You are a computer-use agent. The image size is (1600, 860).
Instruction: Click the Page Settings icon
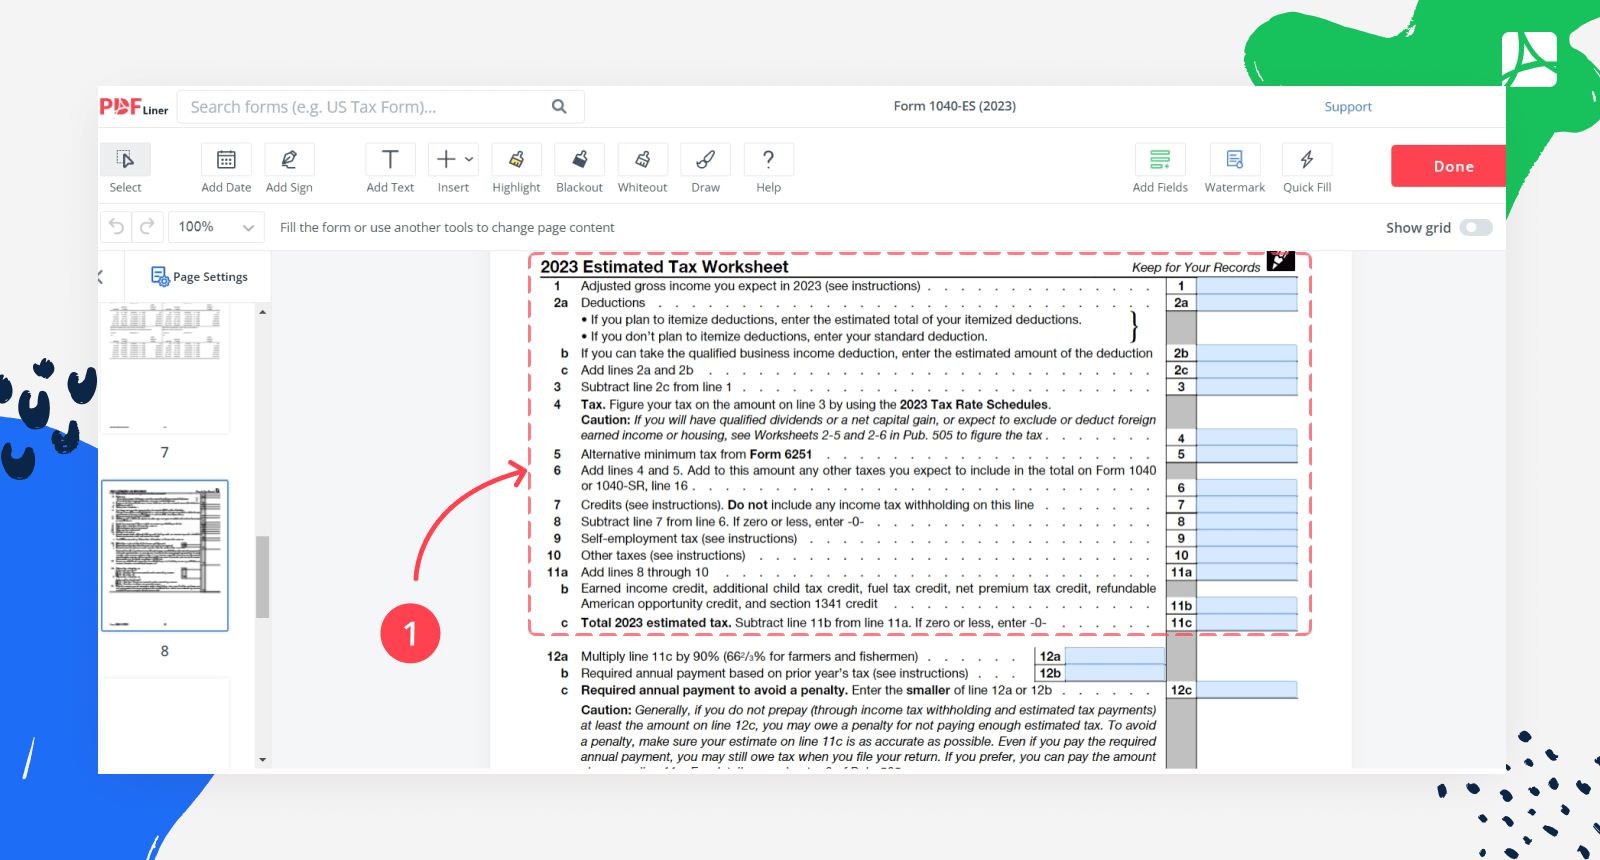click(x=159, y=276)
